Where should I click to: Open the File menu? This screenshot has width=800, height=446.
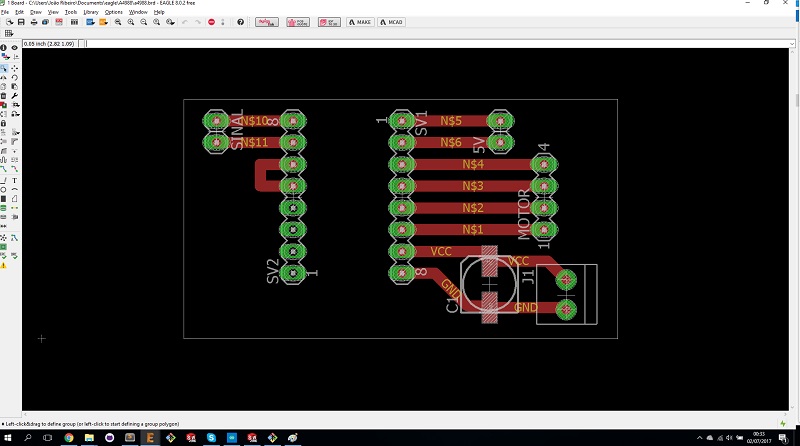(x=5, y=12)
